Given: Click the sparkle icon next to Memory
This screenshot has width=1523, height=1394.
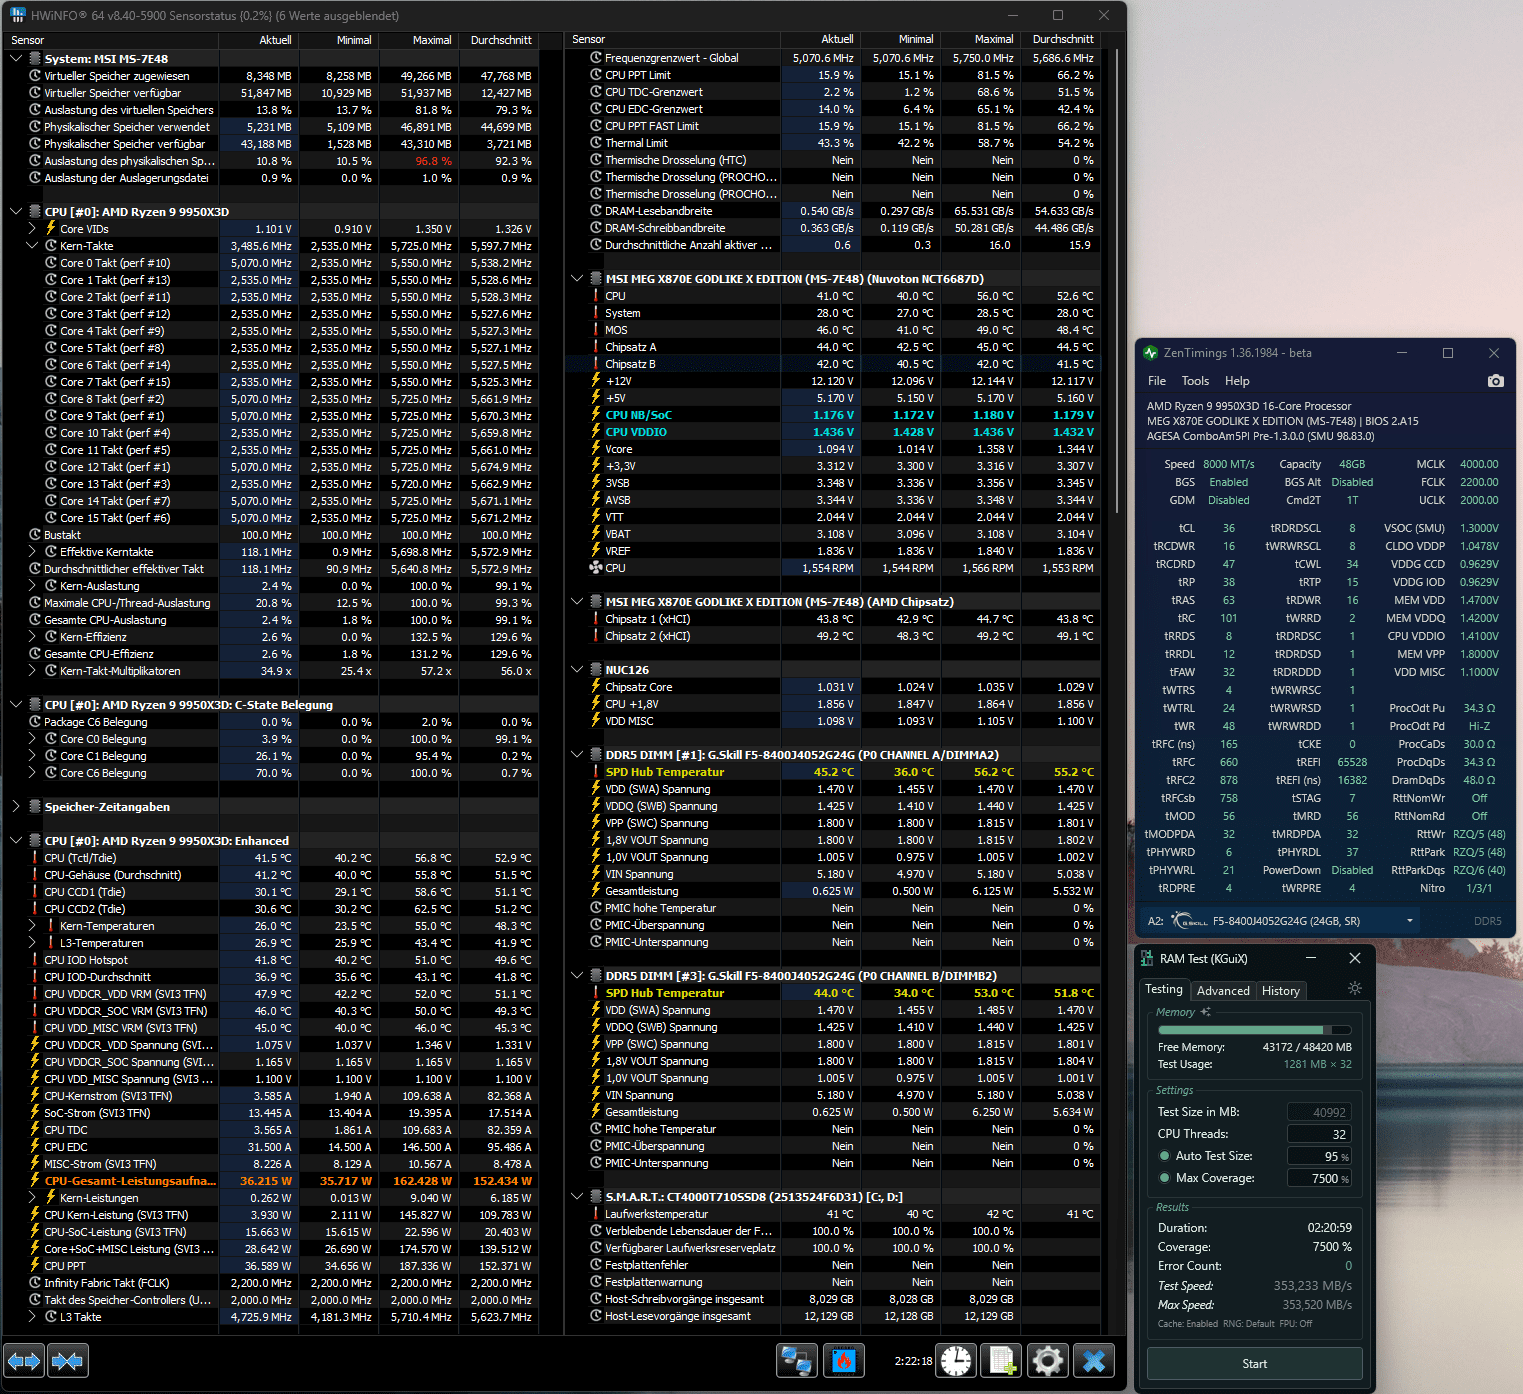Looking at the screenshot, I should pos(1206,1012).
